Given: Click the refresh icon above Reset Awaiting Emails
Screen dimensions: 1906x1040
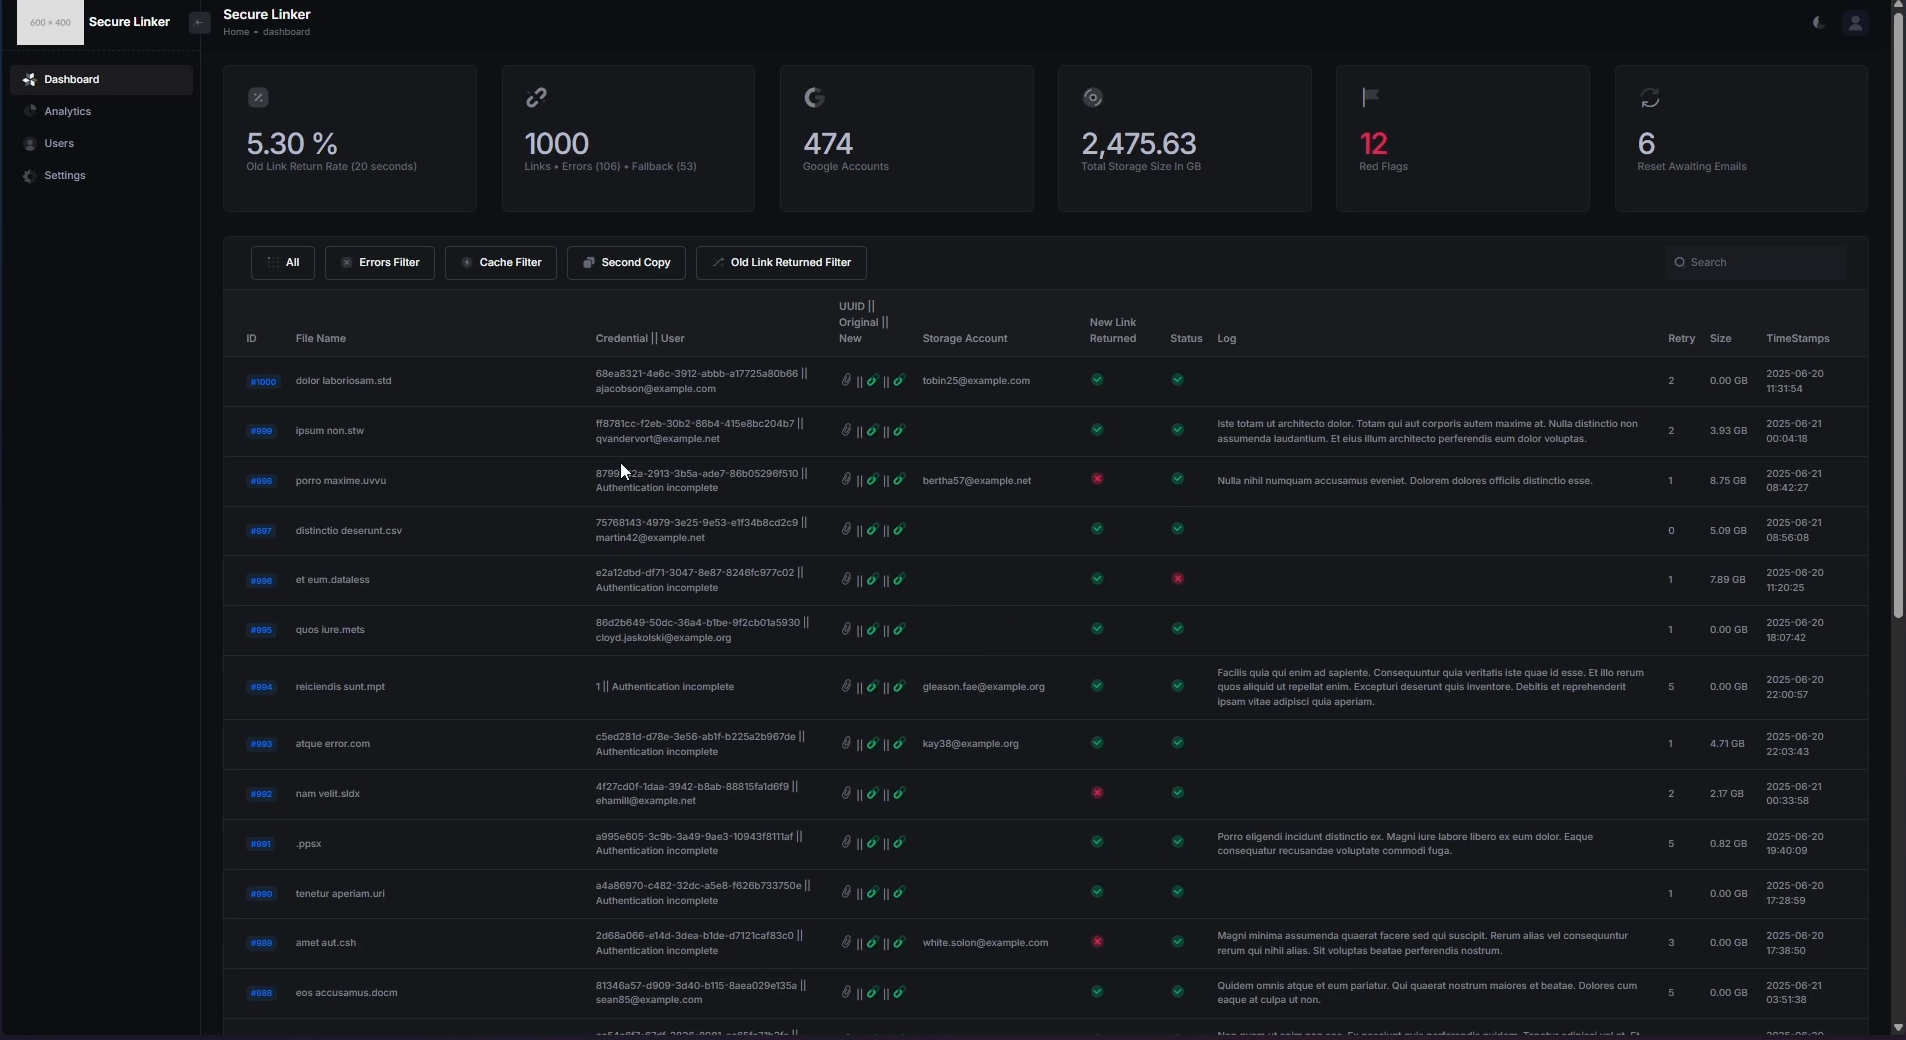Looking at the screenshot, I should click(1649, 97).
